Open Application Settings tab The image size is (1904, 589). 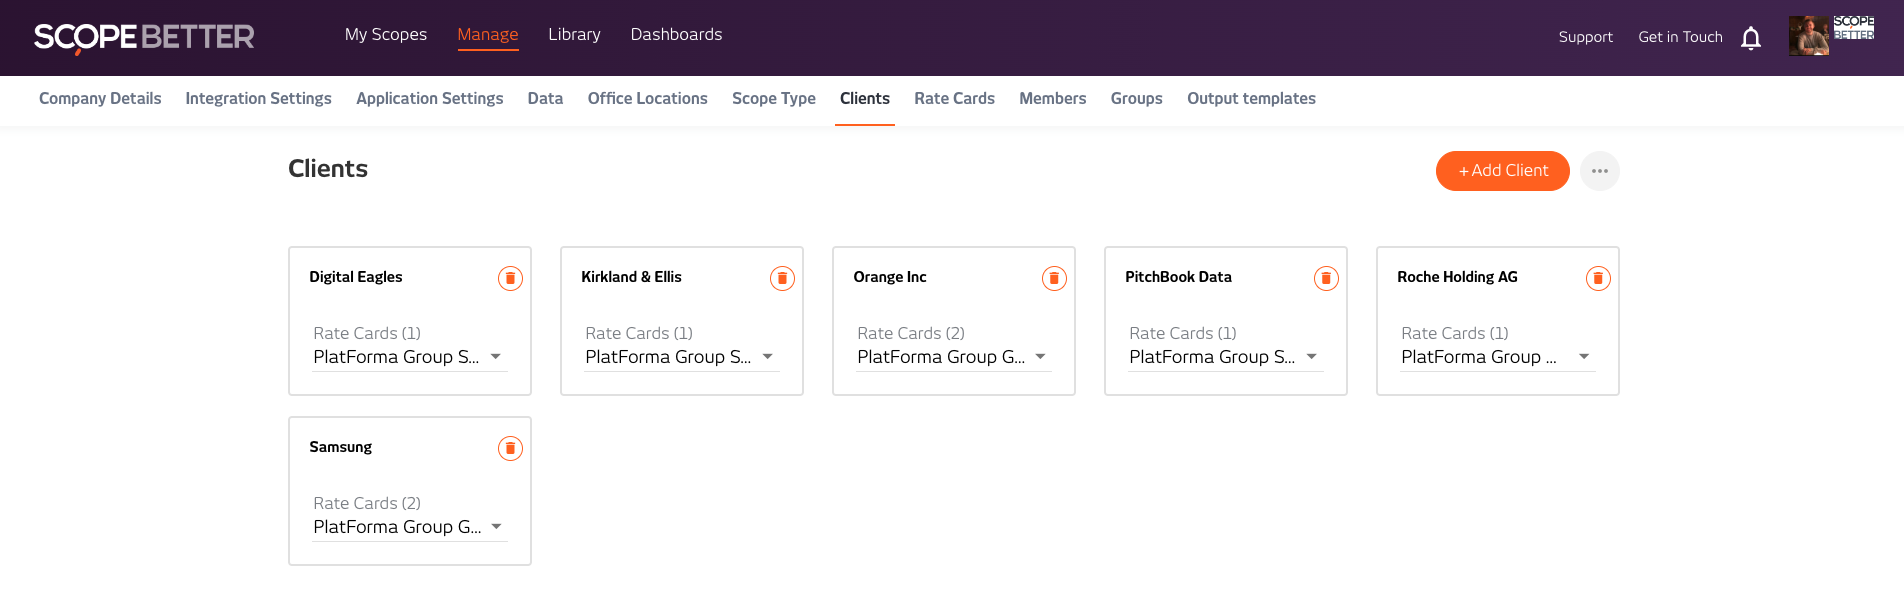tap(430, 98)
